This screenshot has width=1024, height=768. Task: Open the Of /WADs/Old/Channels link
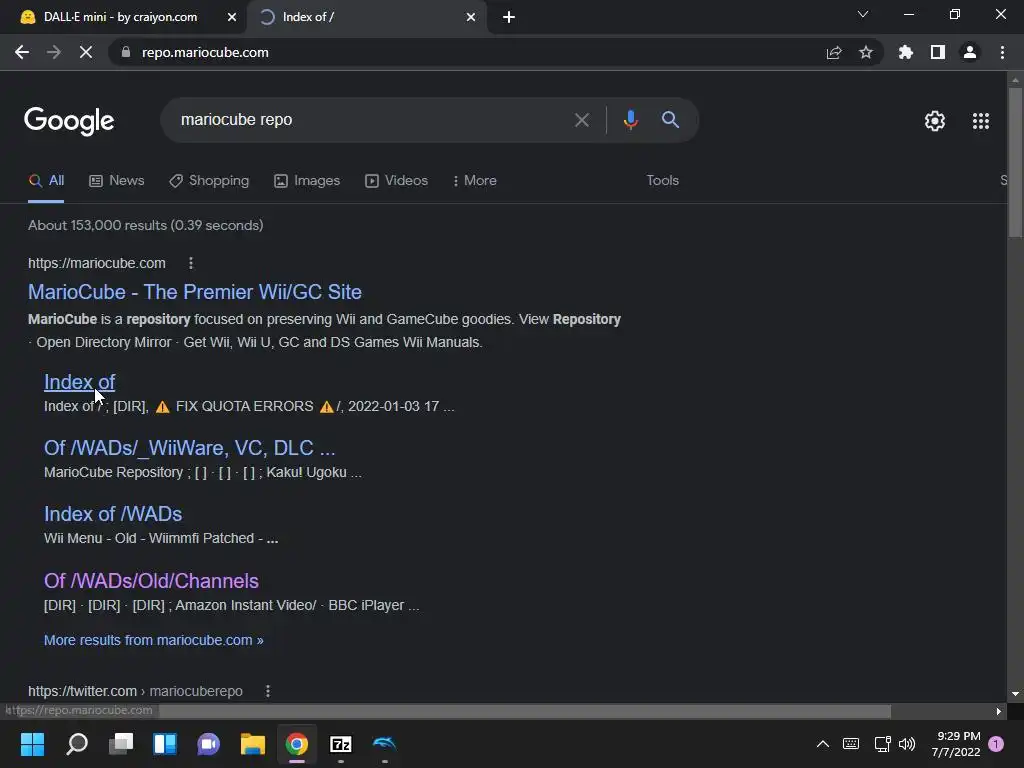click(x=151, y=581)
